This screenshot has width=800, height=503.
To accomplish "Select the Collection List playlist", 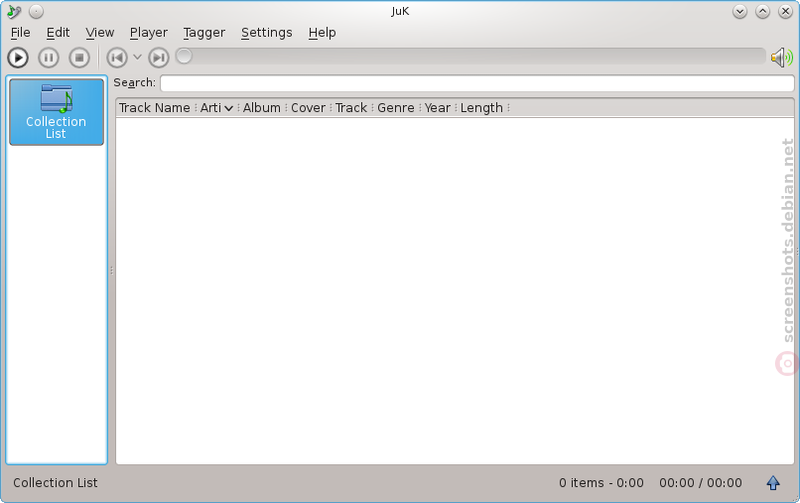I will click(x=56, y=112).
